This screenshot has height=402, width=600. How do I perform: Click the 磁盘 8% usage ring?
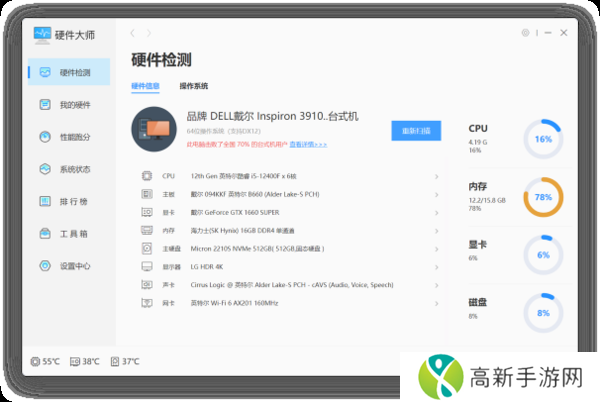pyautogui.click(x=543, y=313)
